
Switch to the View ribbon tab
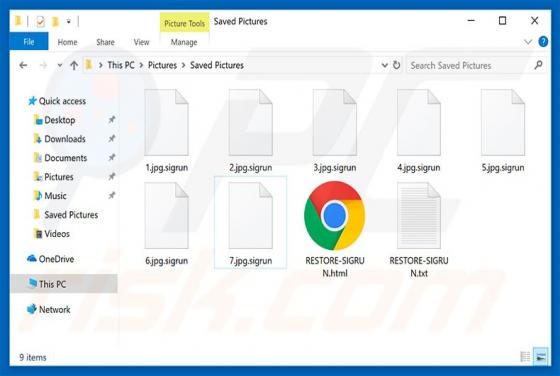(x=141, y=42)
